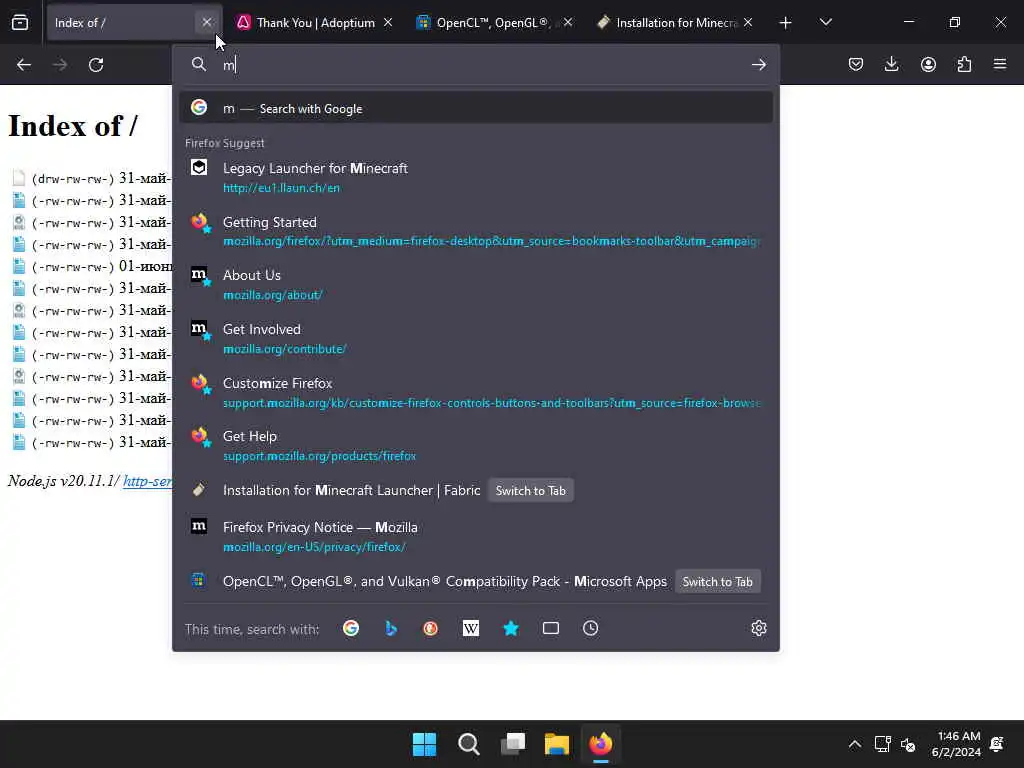The height and width of the screenshot is (768, 1024).
Task: Click the 01-июн file entry row
Action: 91,266
